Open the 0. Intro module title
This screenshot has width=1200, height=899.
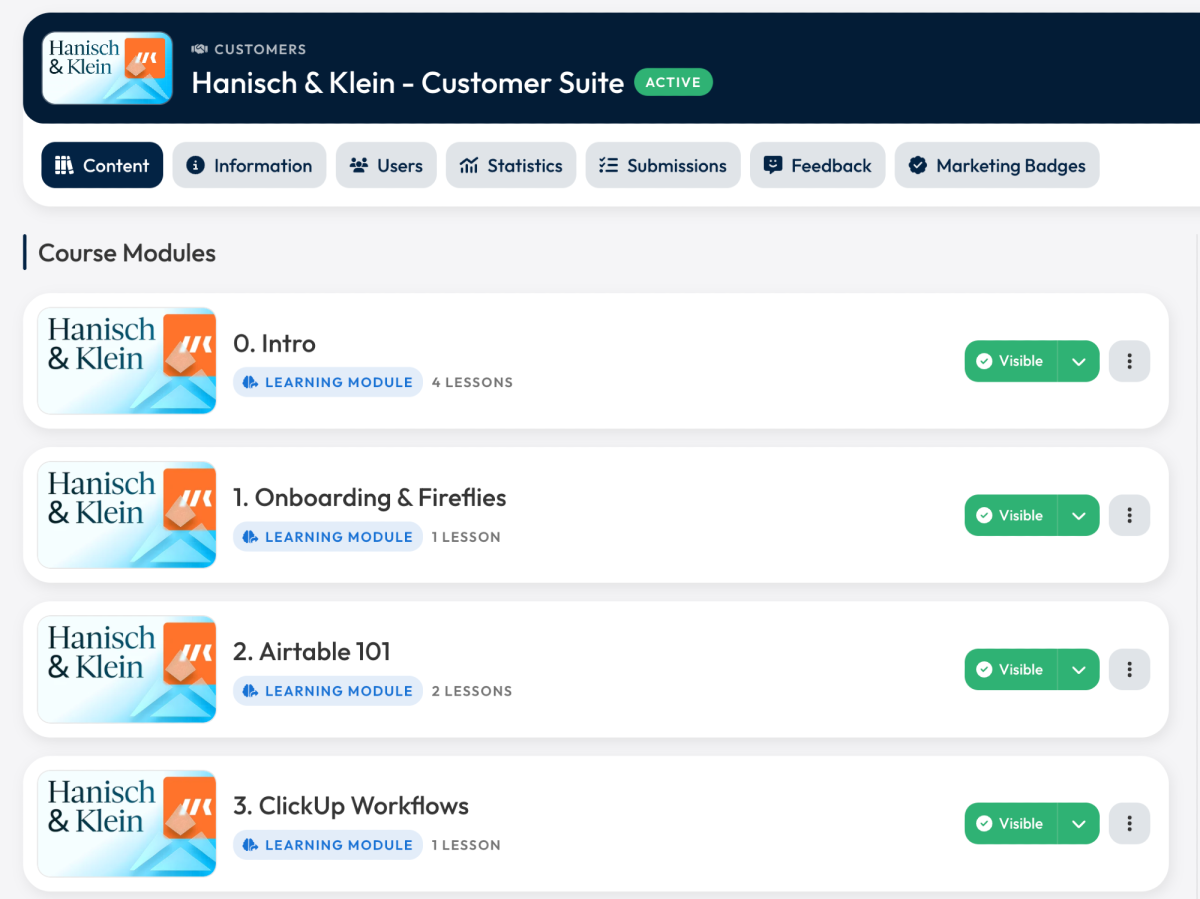tap(274, 344)
